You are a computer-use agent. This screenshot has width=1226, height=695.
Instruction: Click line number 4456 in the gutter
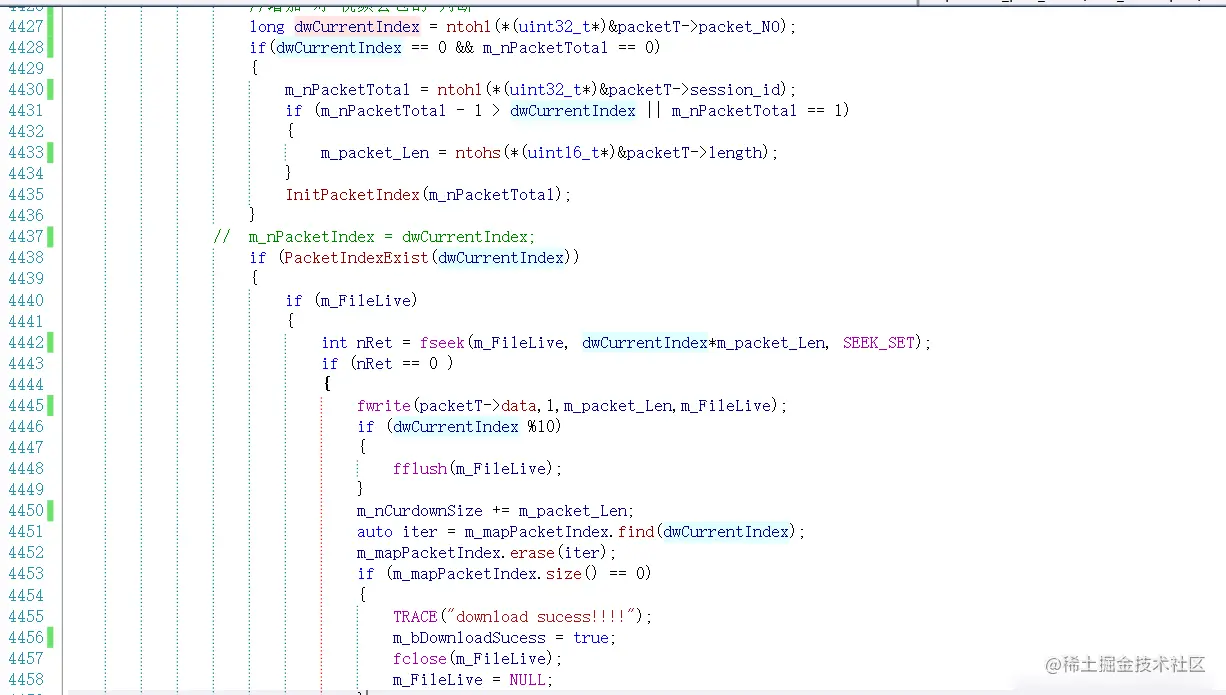coord(26,637)
